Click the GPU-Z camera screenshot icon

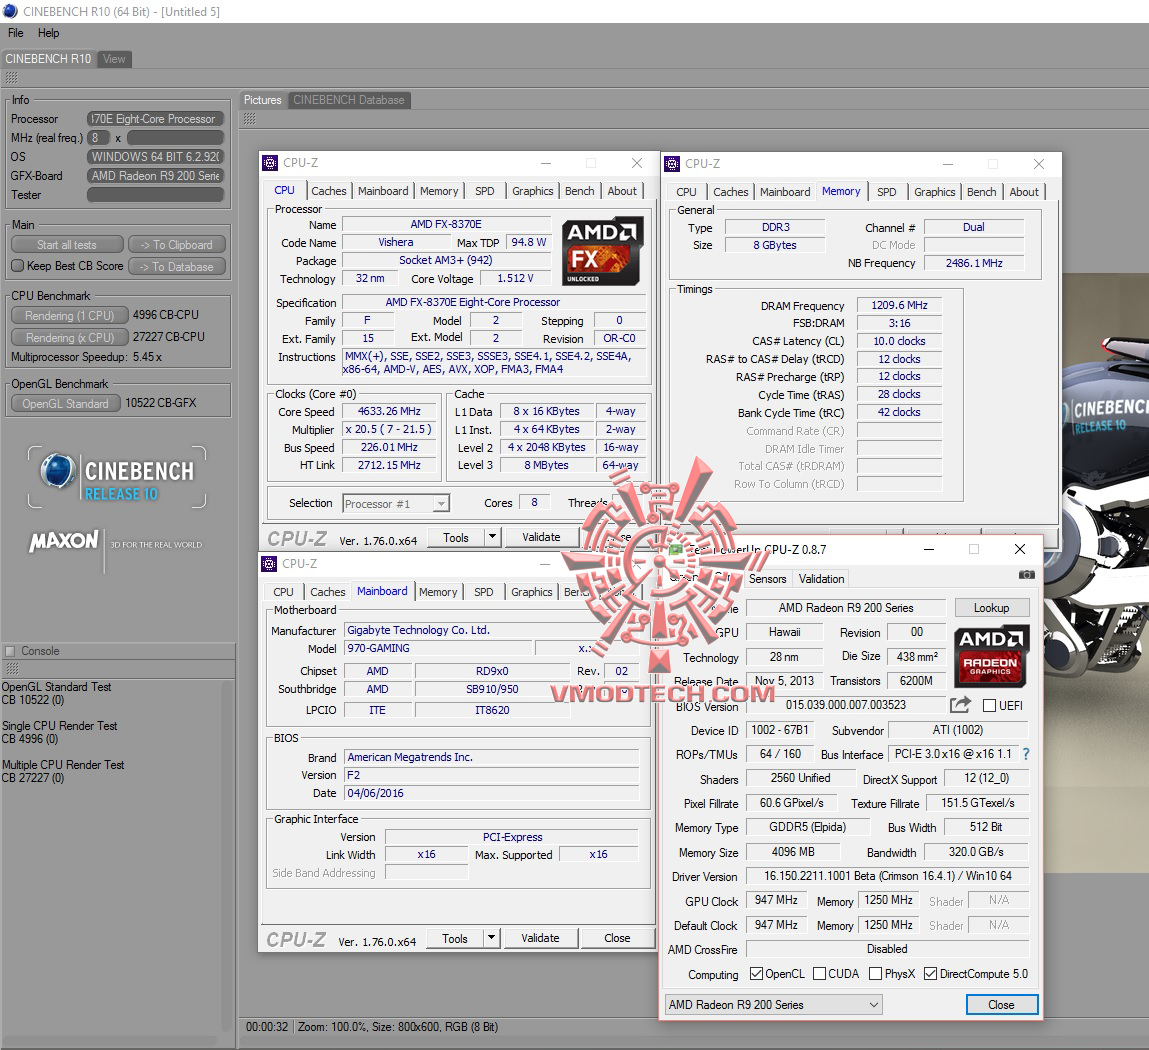(x=1026, y=575)
